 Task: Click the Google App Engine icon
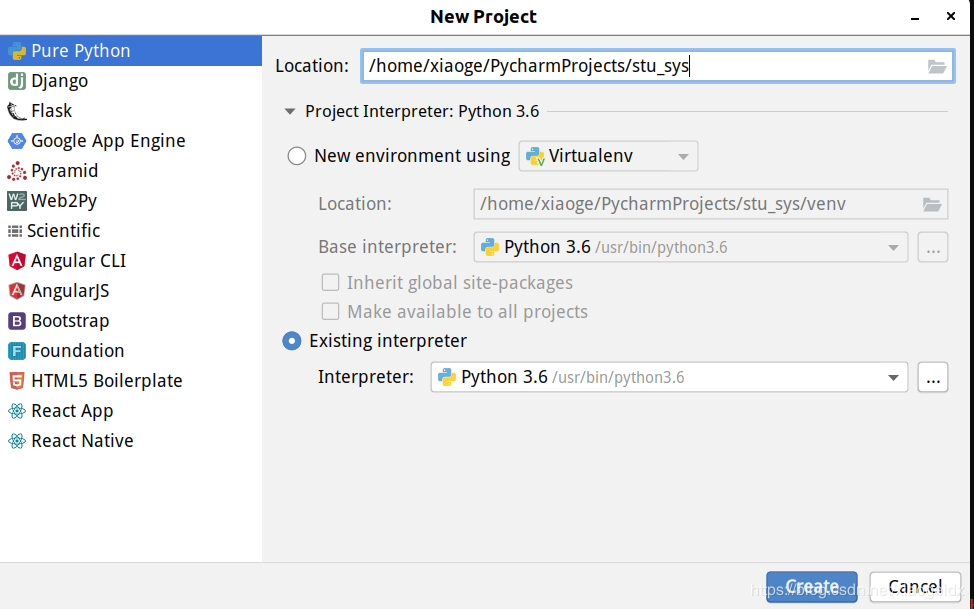coord(17,141)
